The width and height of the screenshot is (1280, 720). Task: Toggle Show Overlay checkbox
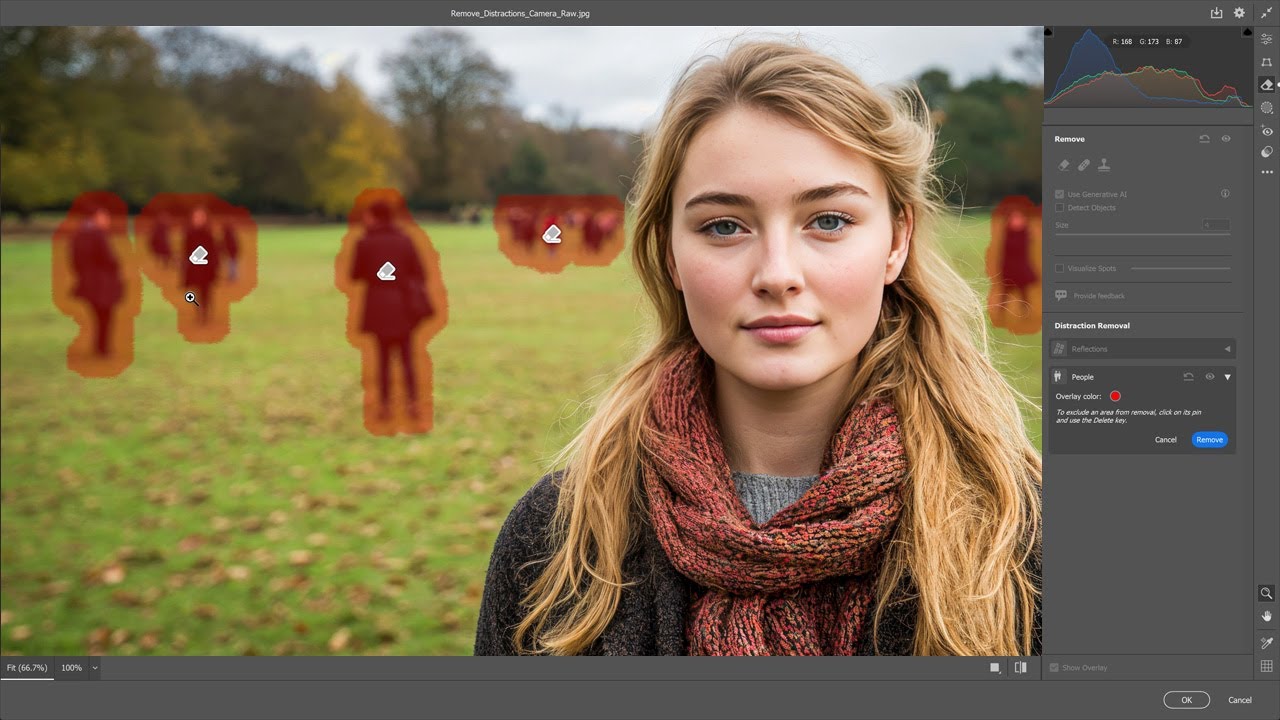coord(1054,667)
